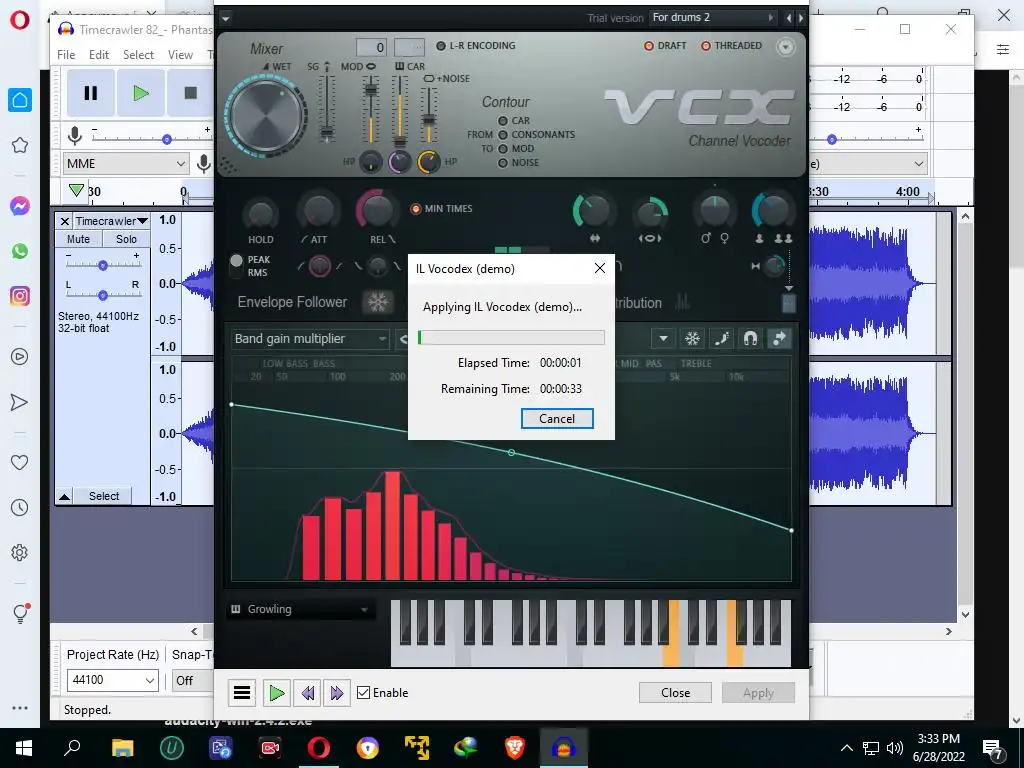This screenshot has width=1024, height=768.
Task: Adjust the Audacity recording volume slider
Action: (167, 139)
